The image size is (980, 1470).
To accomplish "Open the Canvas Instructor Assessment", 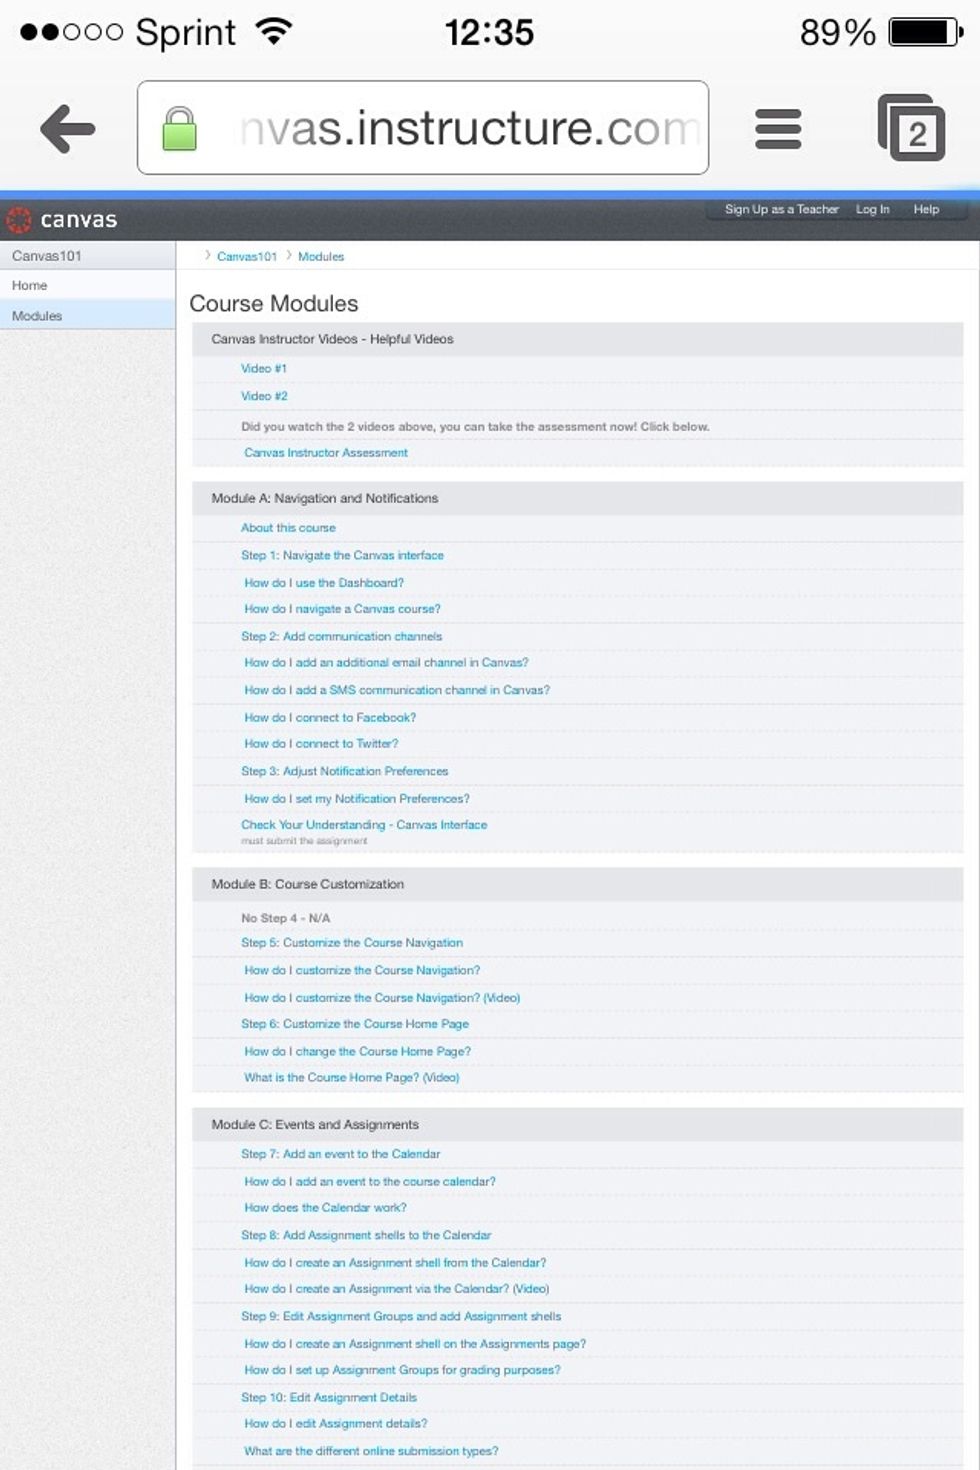I will point(325,452).
